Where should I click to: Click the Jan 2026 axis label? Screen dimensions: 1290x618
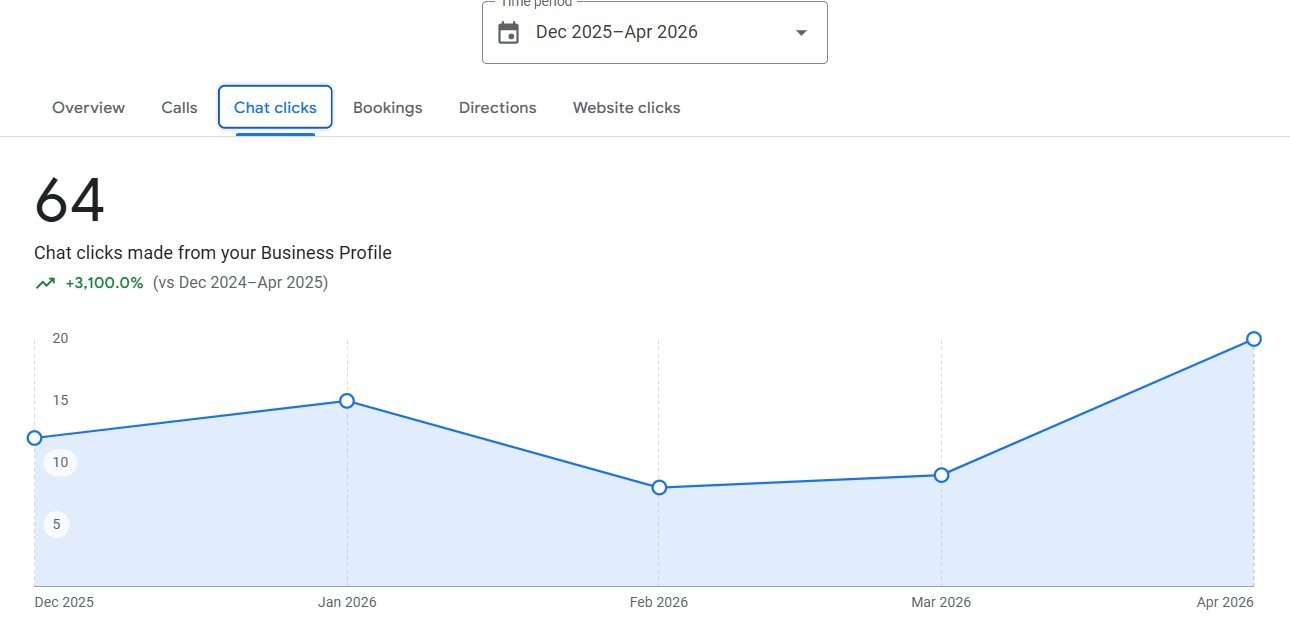[x=347, y=602]
